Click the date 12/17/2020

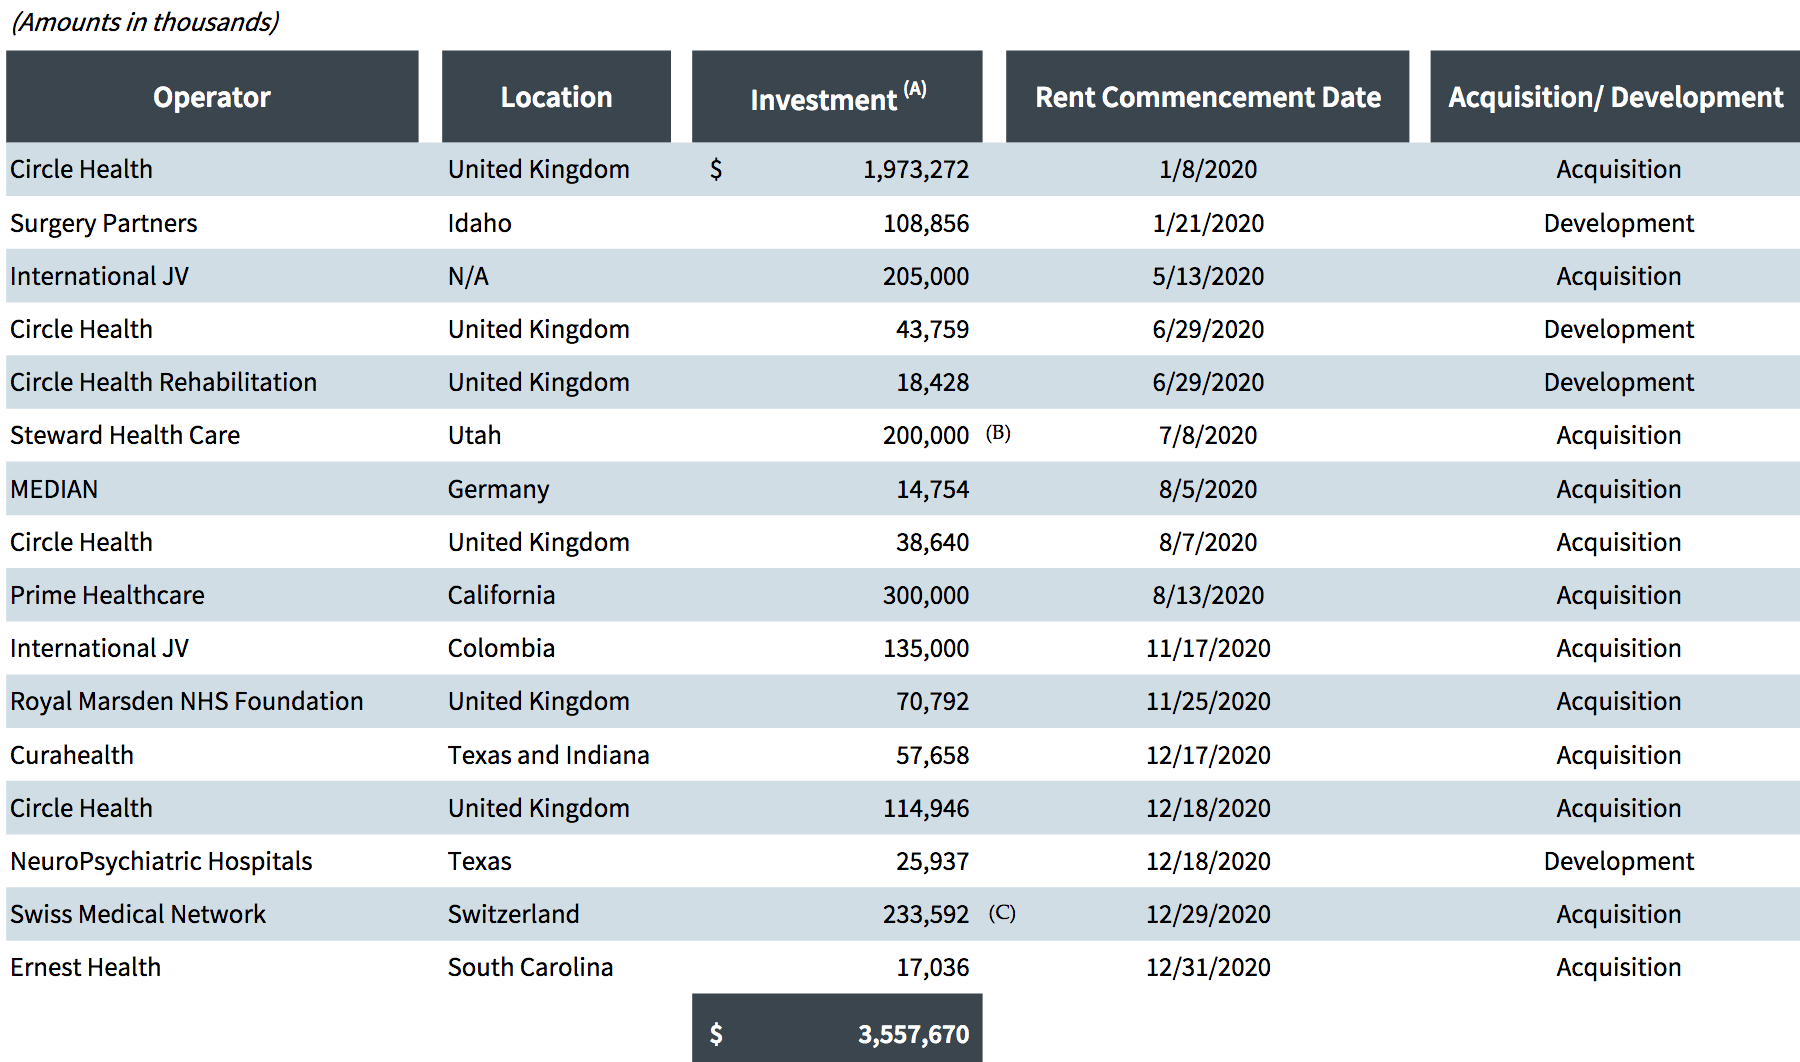click(x=1208, y=755)
